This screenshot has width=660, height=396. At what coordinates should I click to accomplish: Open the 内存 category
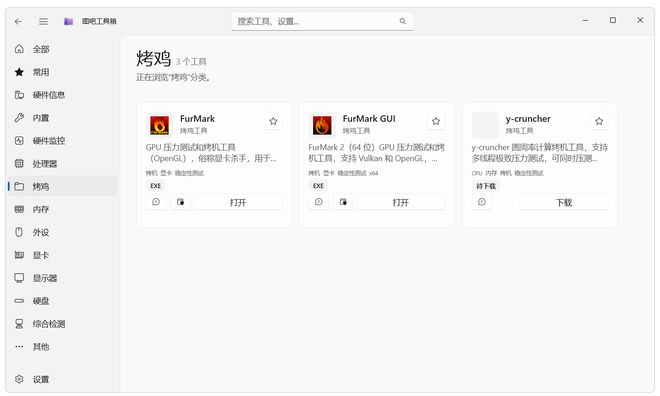pos(62,209)
